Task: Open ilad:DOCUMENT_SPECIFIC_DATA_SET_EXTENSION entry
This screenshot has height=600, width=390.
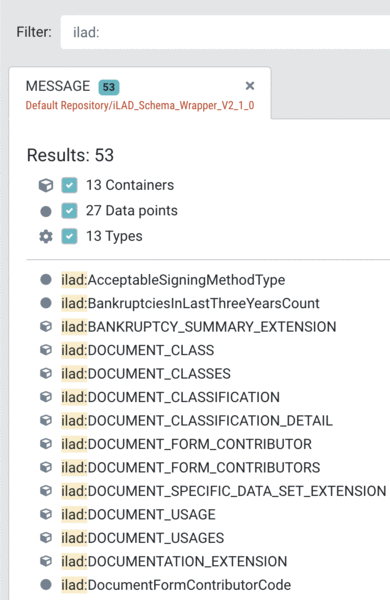Action: pyautogui.click(x=224, y=491)
